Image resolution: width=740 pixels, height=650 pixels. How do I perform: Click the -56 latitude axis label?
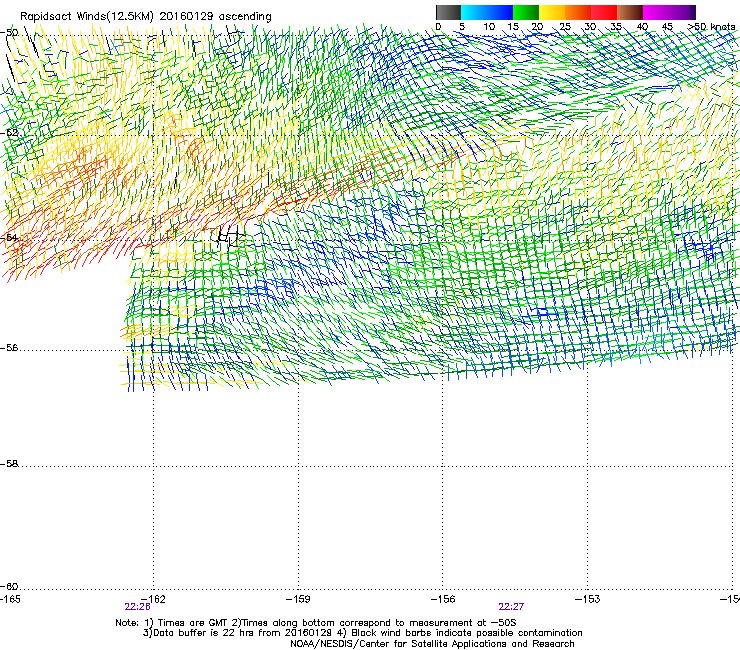pos(10,348)
